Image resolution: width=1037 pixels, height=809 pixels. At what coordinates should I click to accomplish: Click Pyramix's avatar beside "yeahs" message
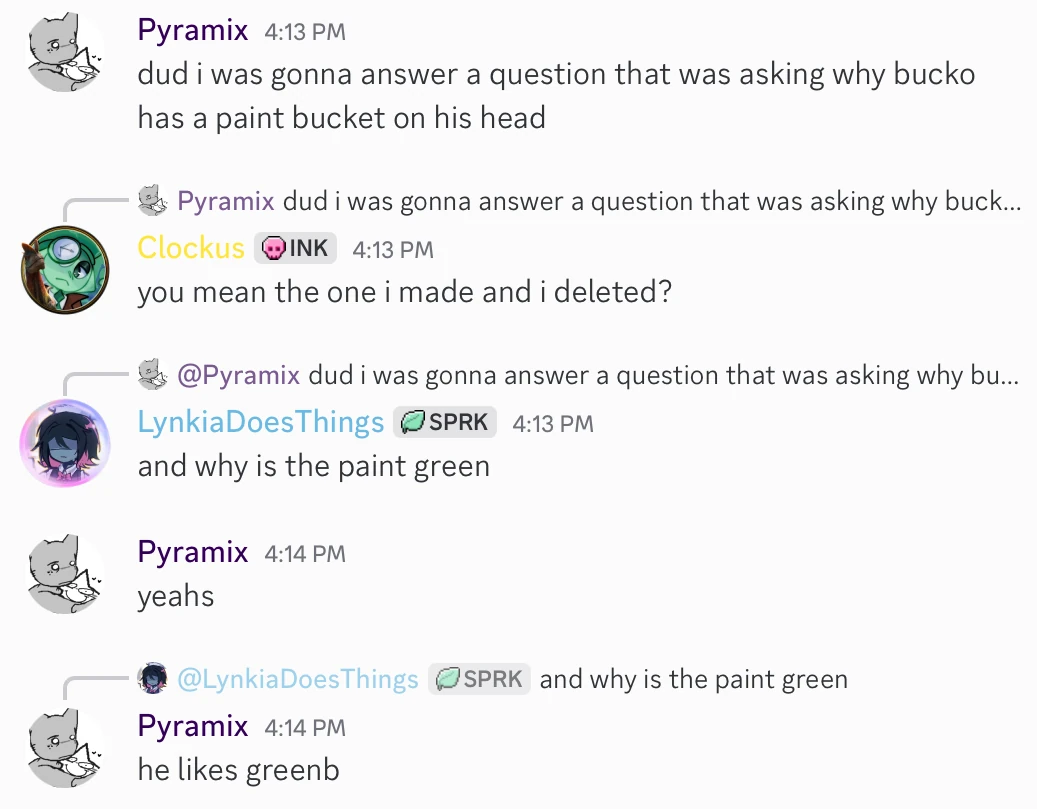tap(64, 573)
